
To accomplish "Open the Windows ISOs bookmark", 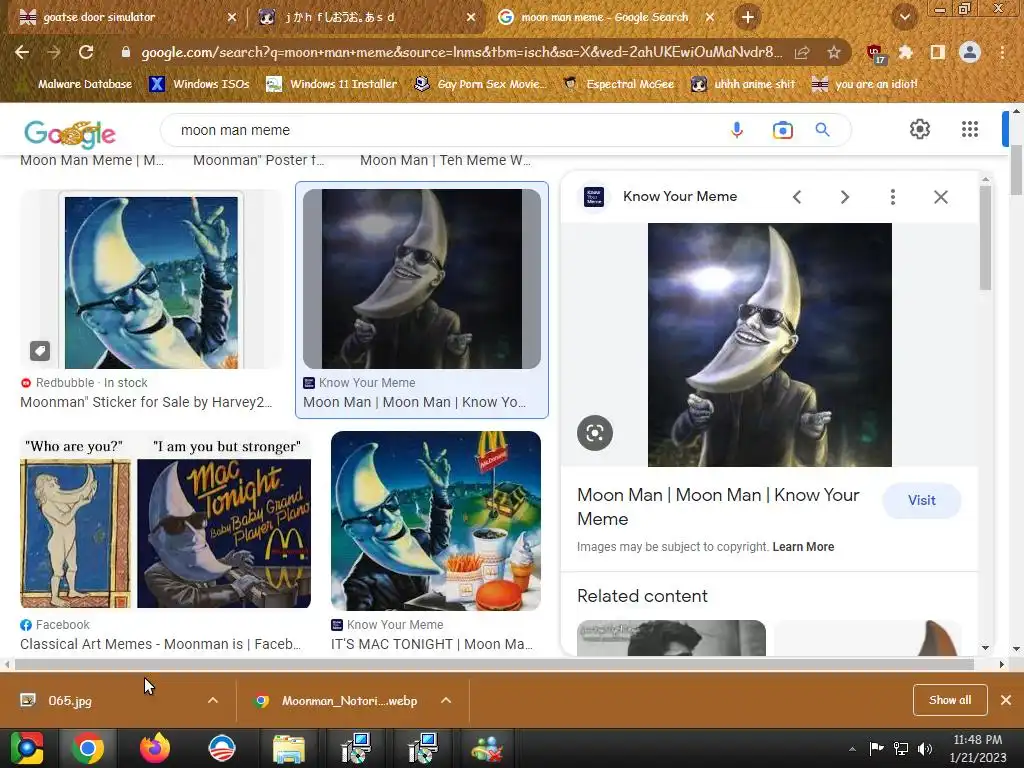I will (x=200, y=84).
